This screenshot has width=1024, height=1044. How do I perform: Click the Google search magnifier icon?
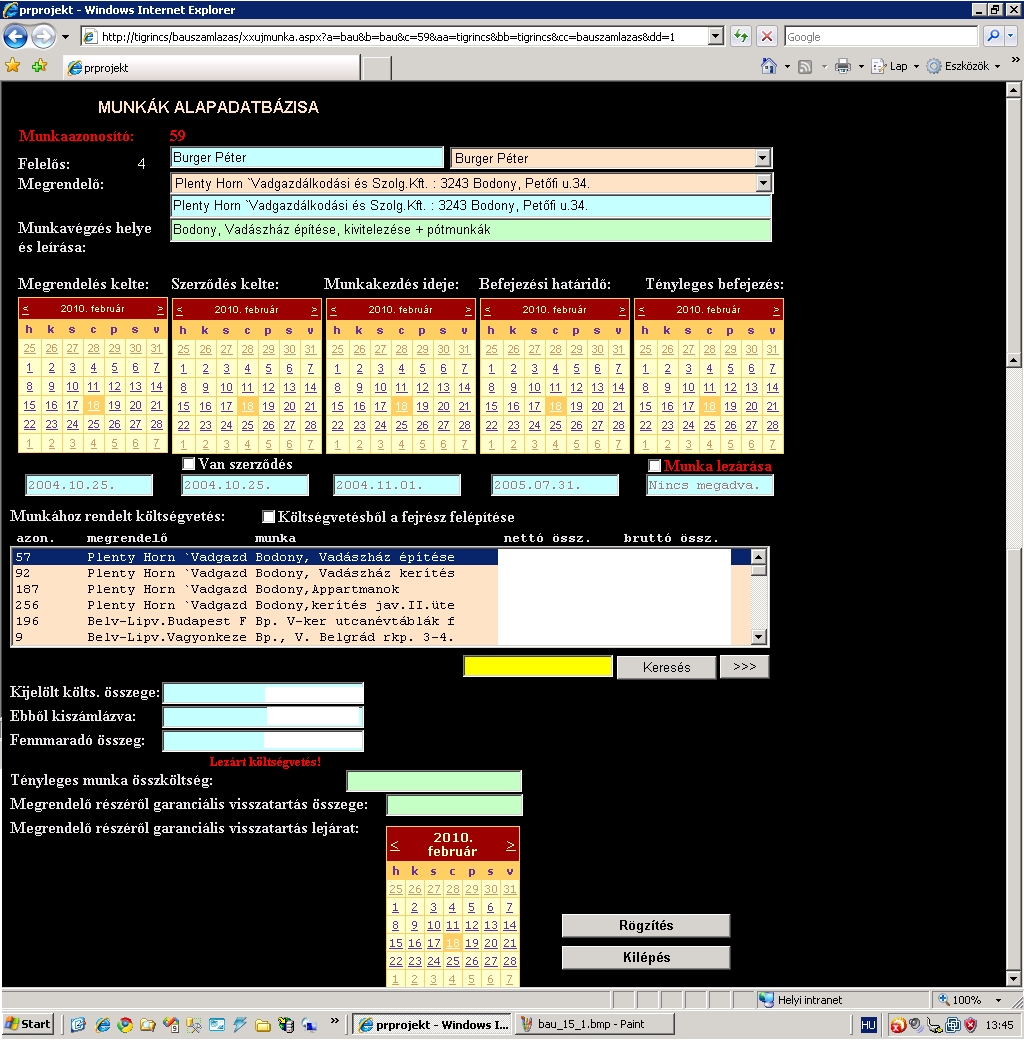click(993, 37)
